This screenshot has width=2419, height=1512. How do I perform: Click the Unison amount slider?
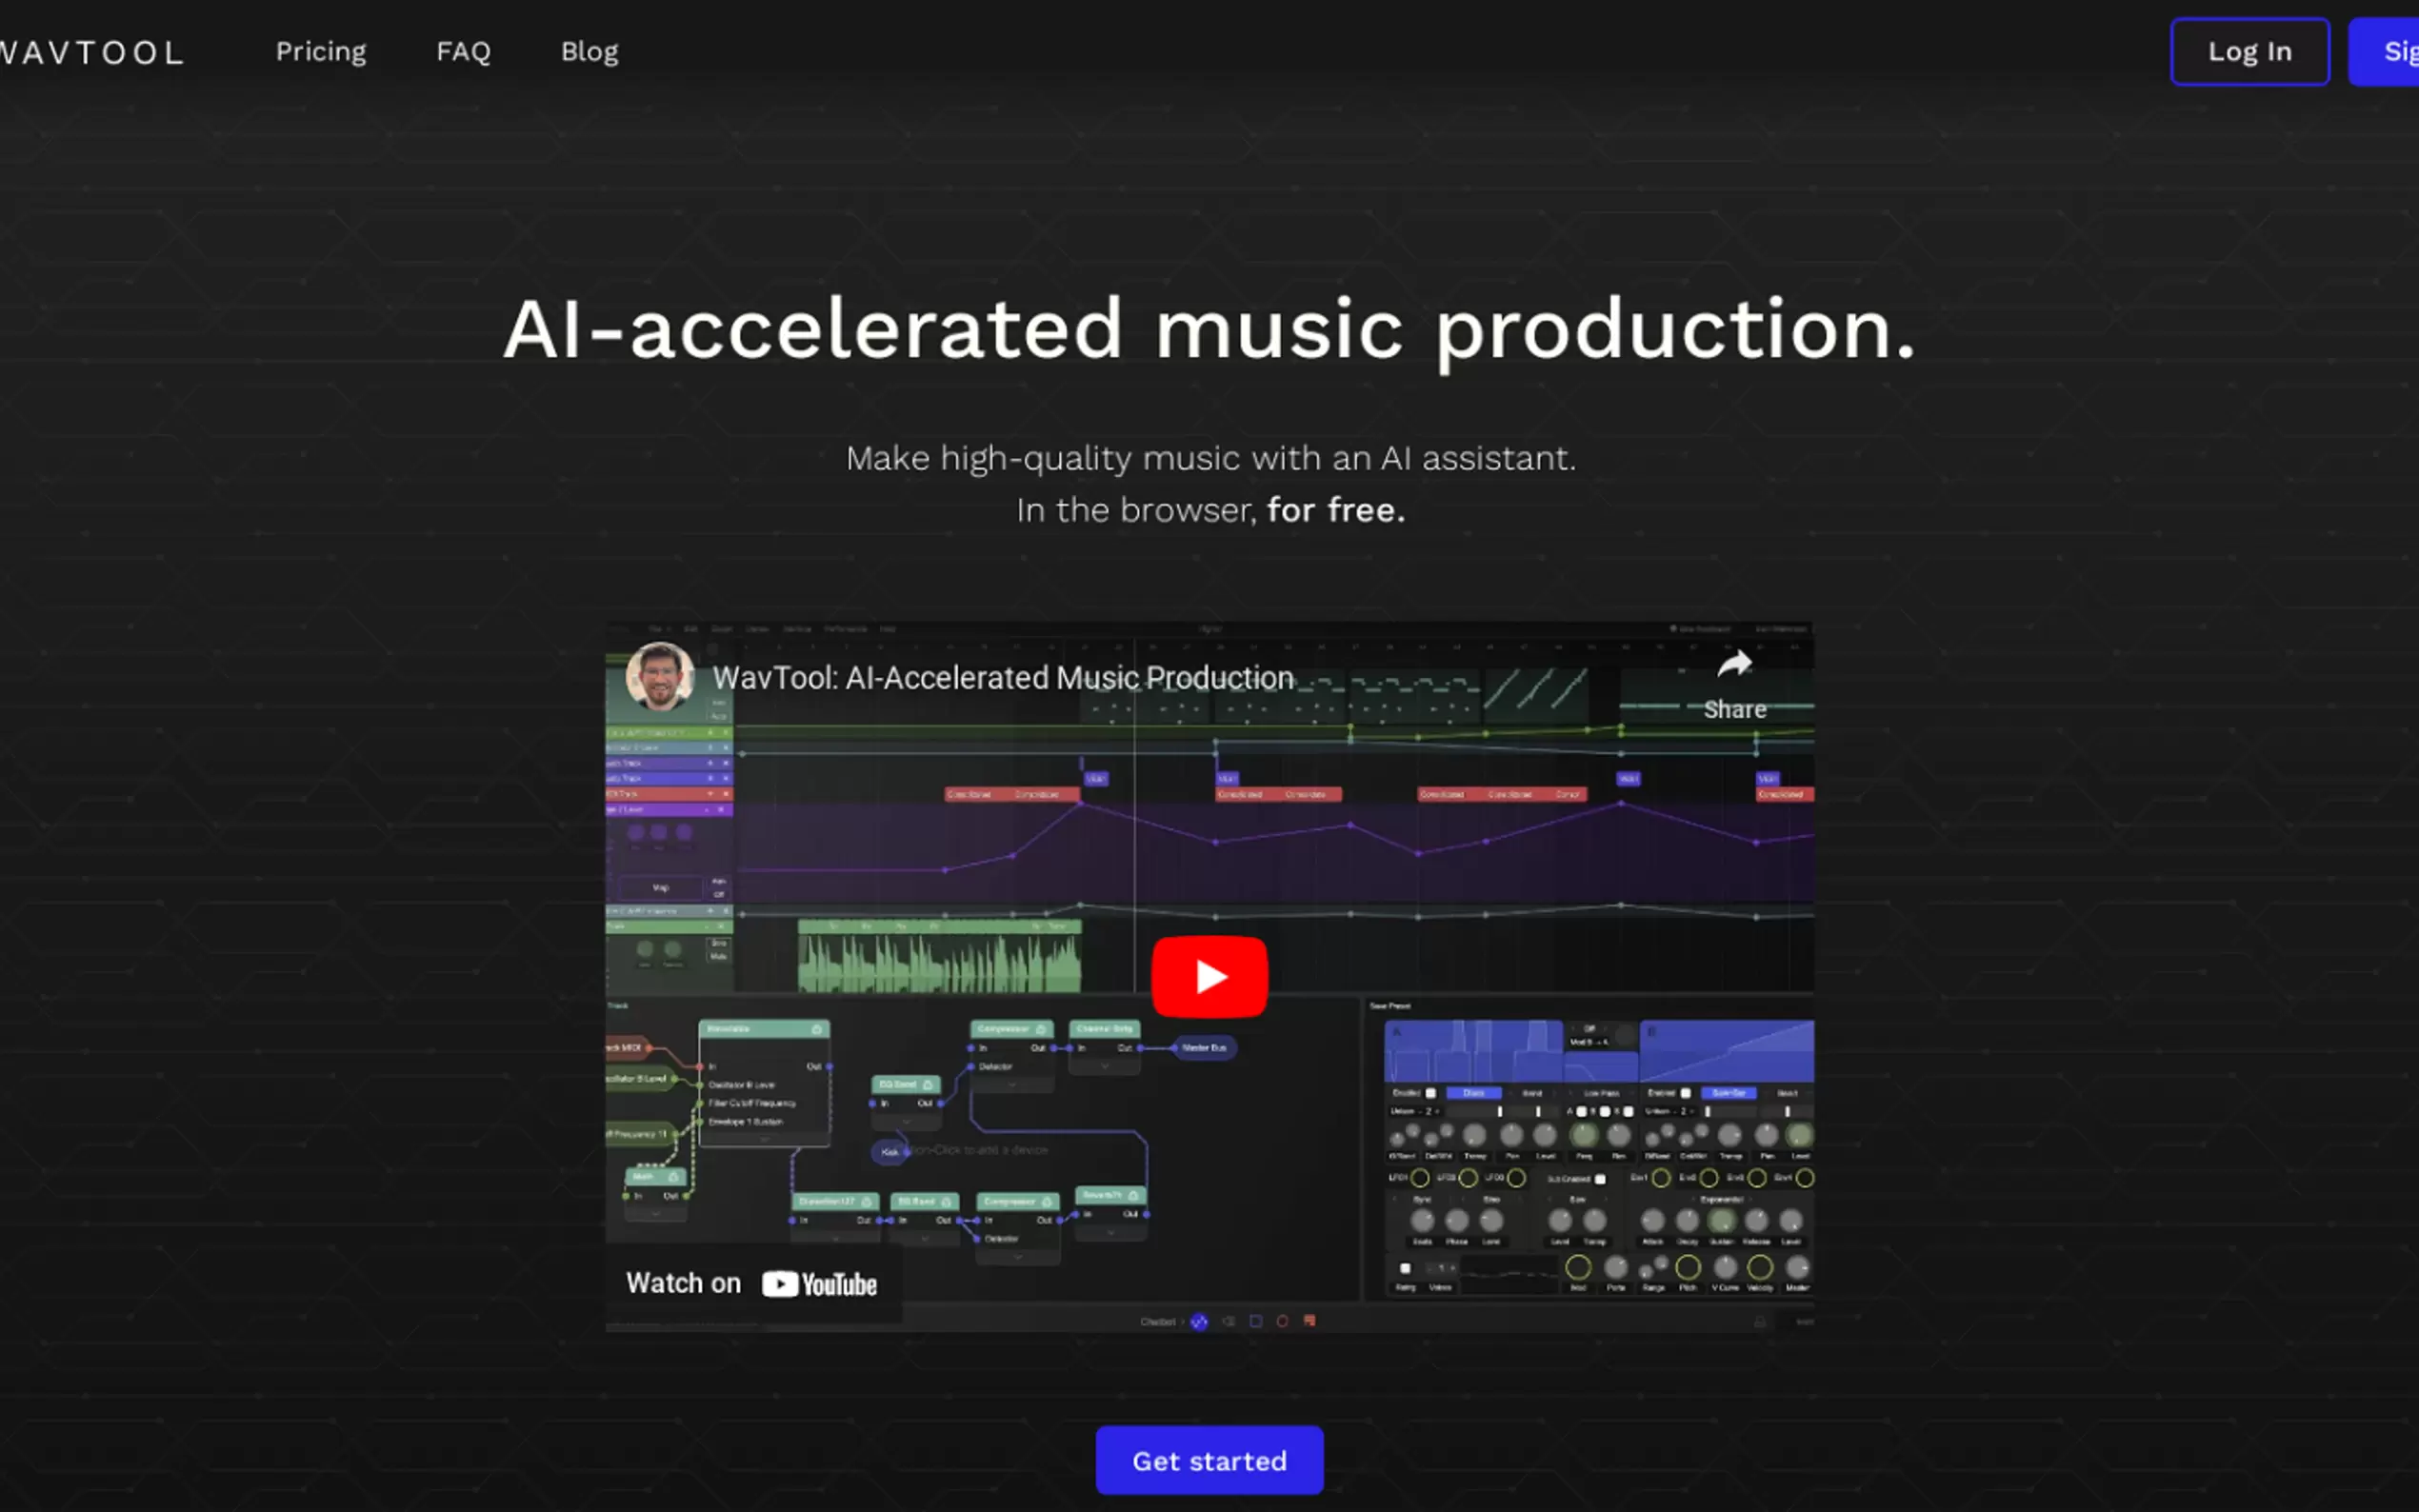click(1501, 1112)
